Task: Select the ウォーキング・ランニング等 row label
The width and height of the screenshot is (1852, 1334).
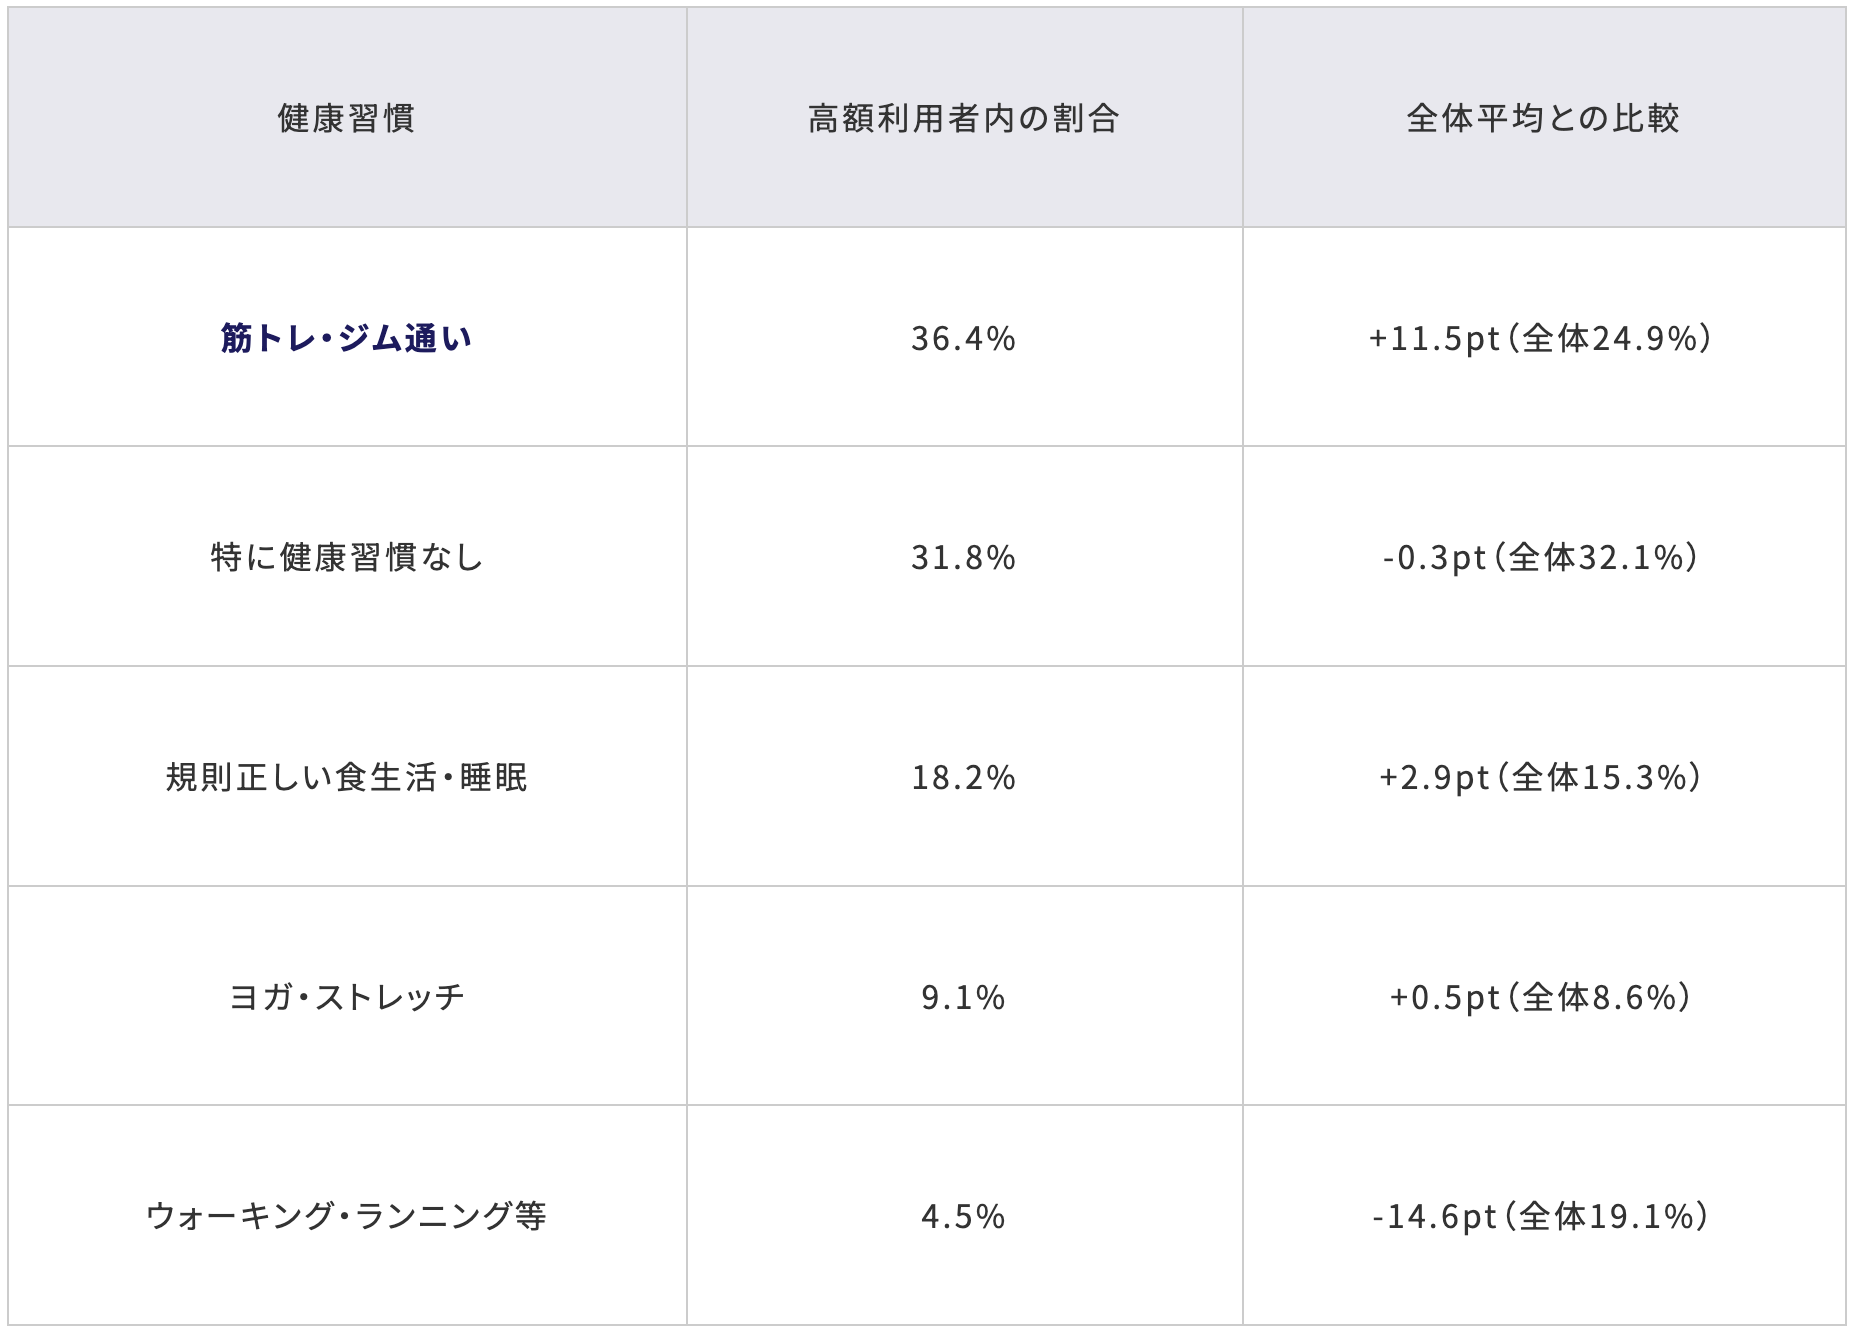Action: point(346,1216)
